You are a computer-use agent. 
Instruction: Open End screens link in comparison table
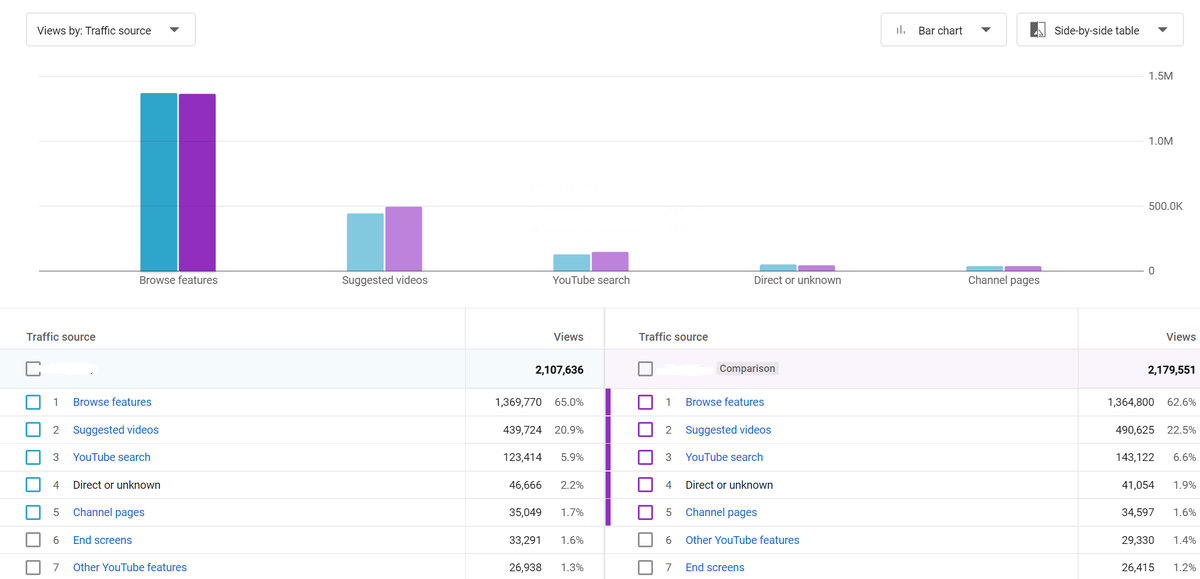tap(715, 567)
